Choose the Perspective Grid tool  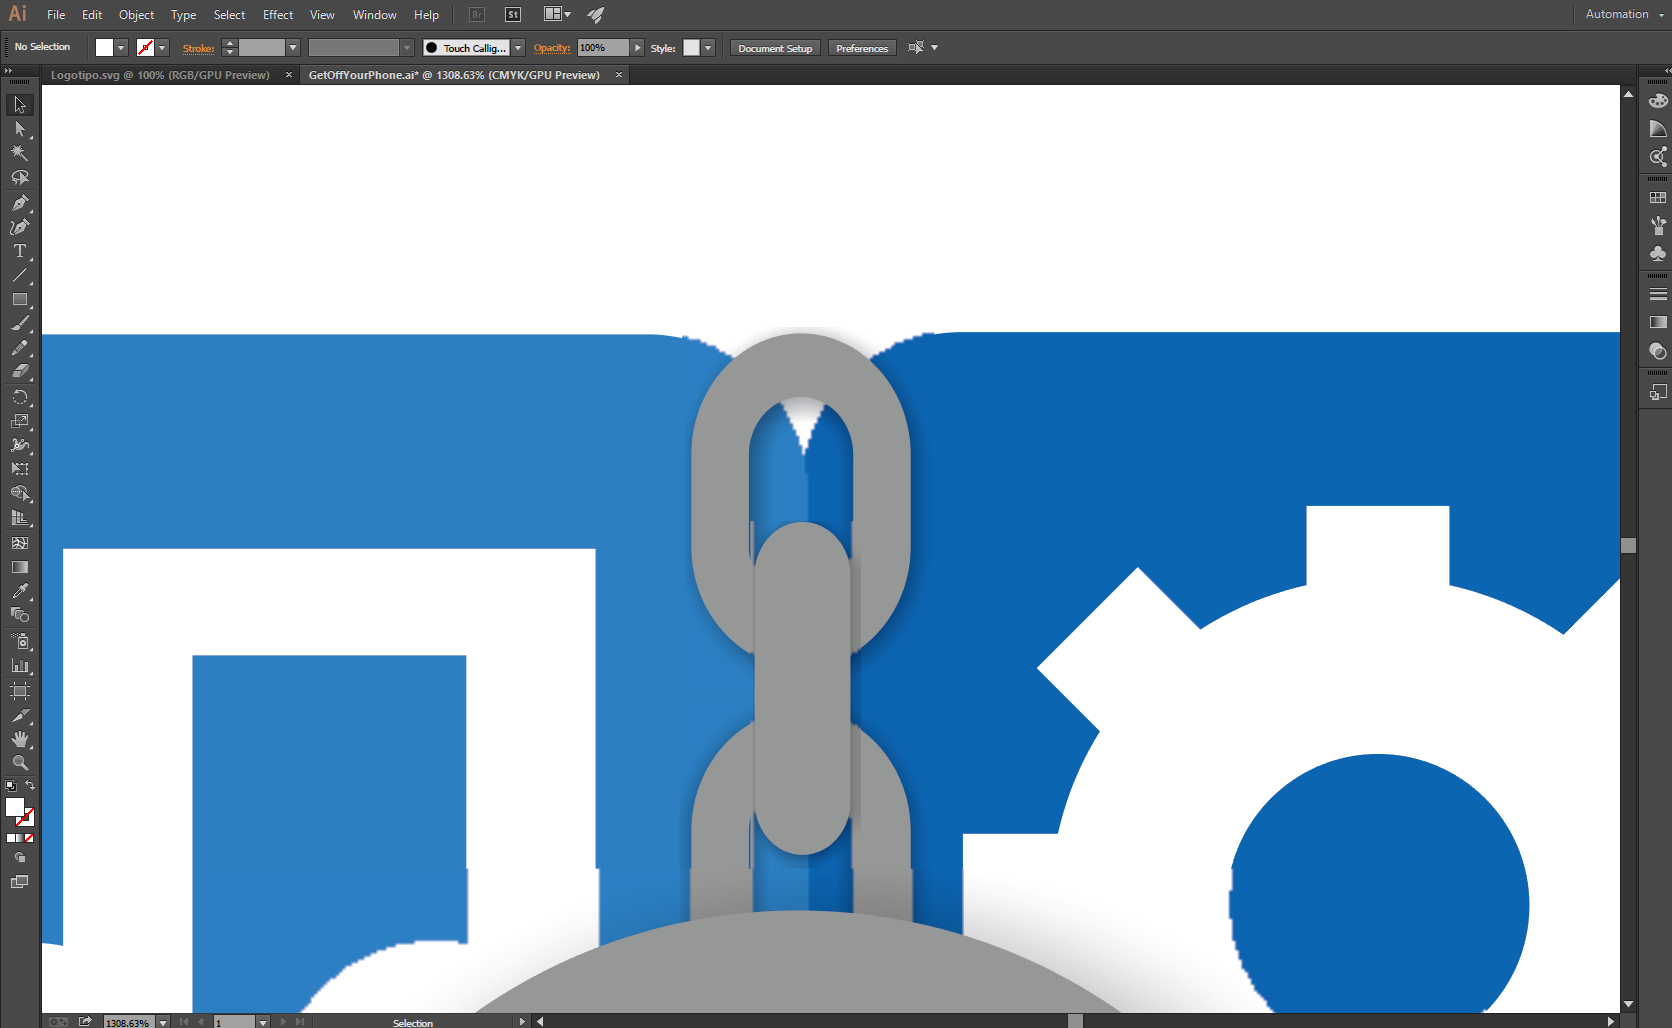(x=20, y=518)
